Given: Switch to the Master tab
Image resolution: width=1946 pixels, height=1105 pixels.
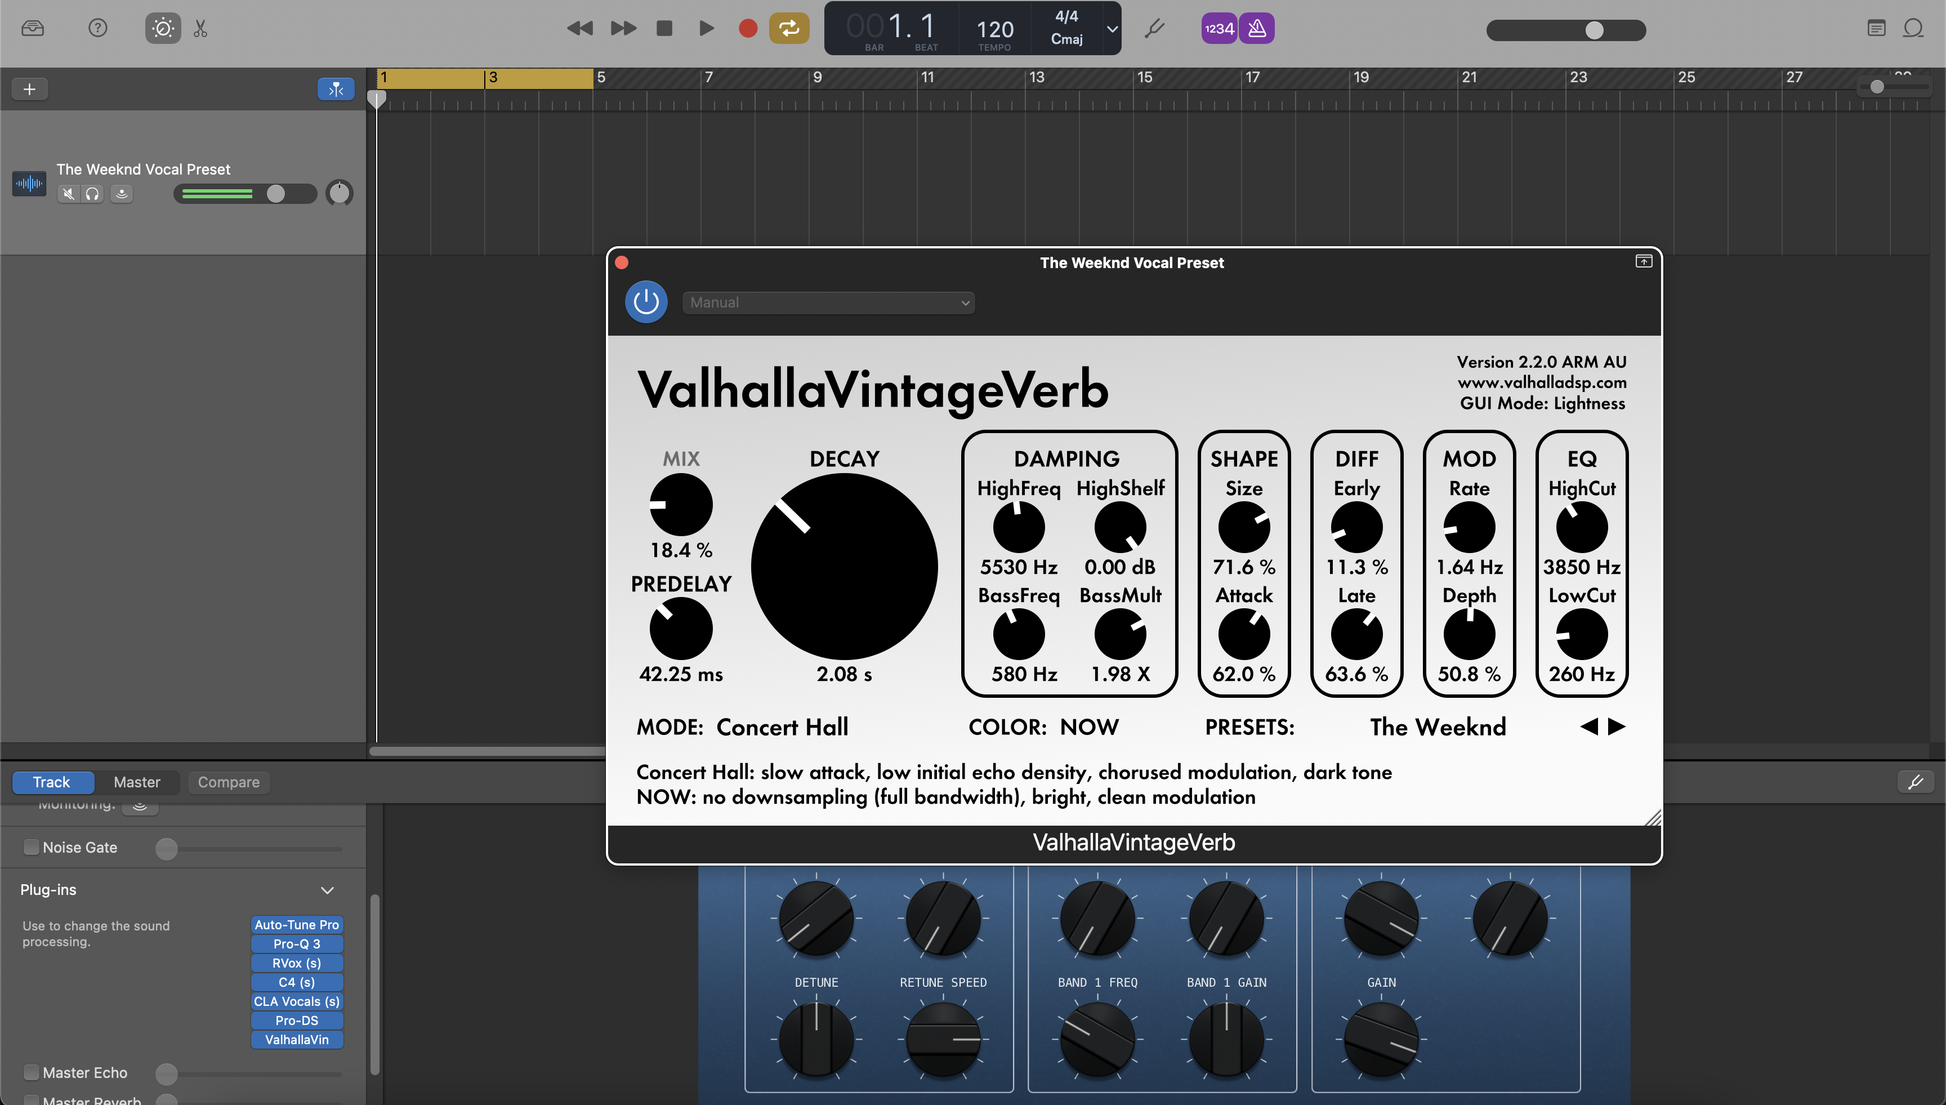Looking at the screenshot, I should click(x=137, y=782).
